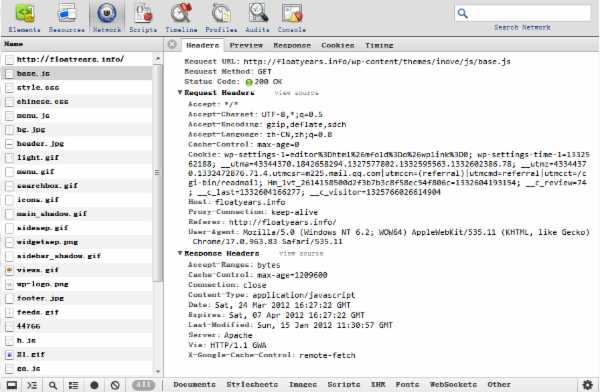This screenshot has width=600, height=392.
Task: Select the bg.jpg request
Action: [x=77, y=130]
